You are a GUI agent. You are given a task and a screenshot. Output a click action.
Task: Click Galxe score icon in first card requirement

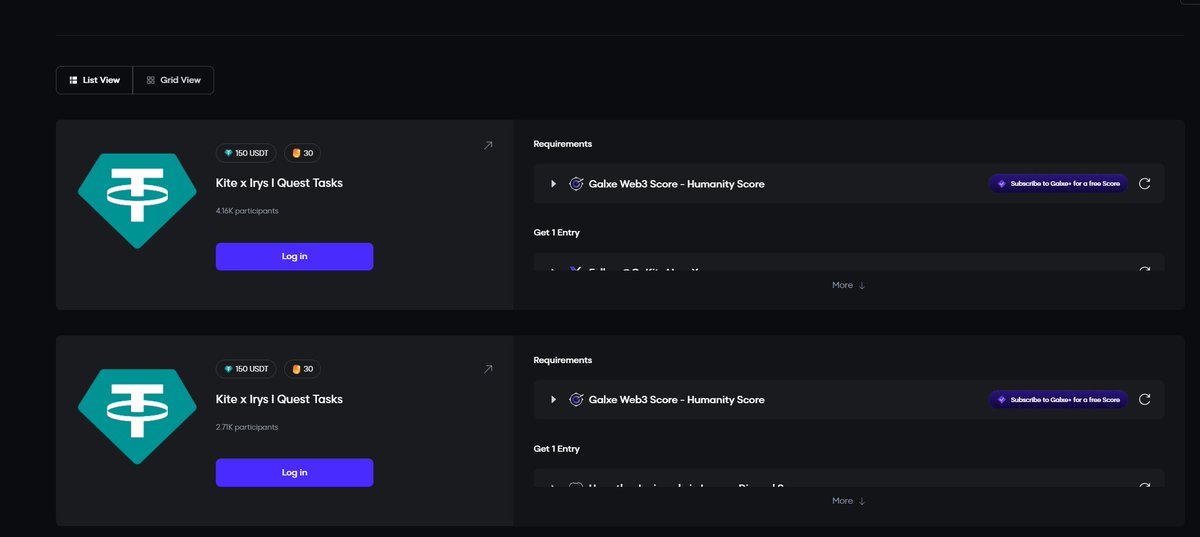(x=576, y=184)
